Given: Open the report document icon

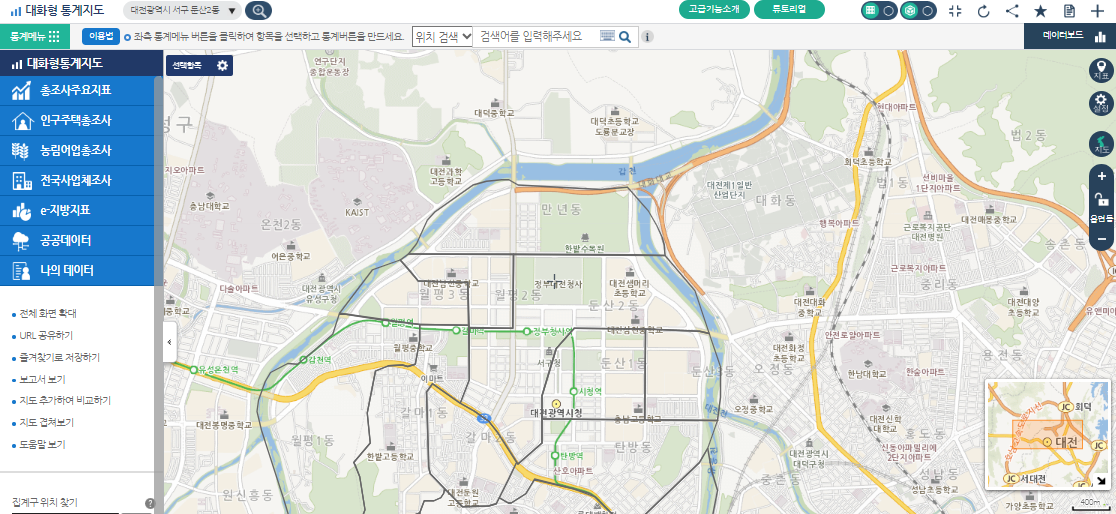Looking at the screenshot, I should tap(1069, 11).
